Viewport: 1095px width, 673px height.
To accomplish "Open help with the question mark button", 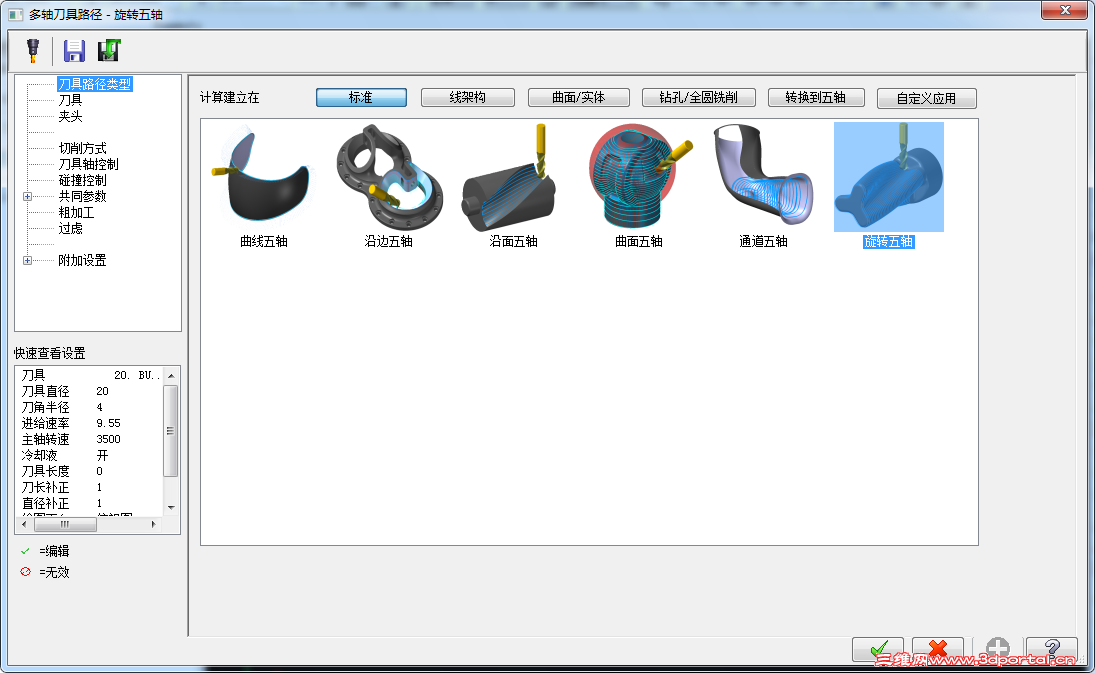I will click(1052, 649).
